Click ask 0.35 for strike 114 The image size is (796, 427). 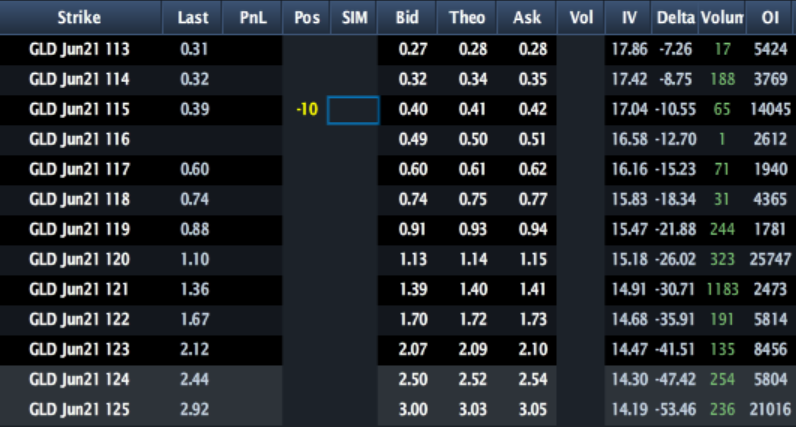(x=533, y=80)
